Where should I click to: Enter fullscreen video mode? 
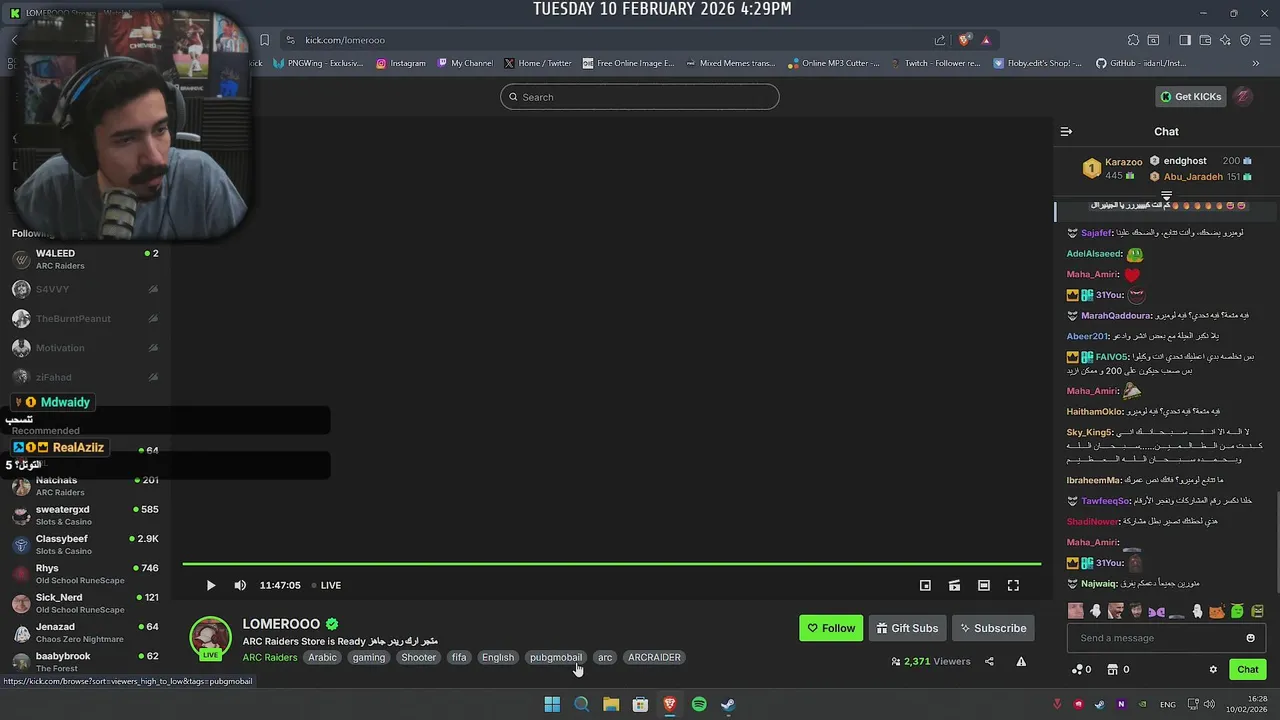1013,585
